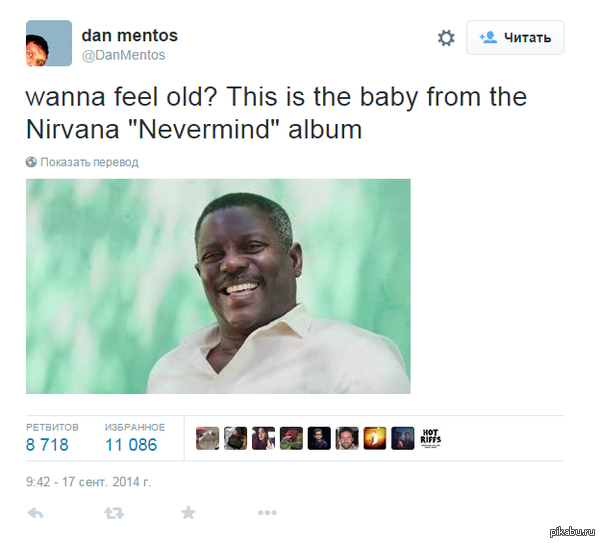This screenshot has width=600, height=543.
Task: Open the HOT RIFFS avatar
Action: tap(431, 438)
